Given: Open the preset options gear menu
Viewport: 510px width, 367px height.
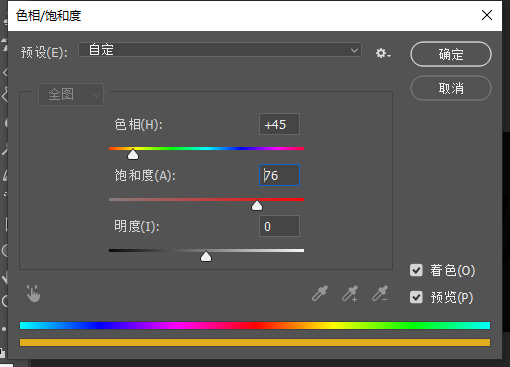Looking at the screenshot, I should click(383, 53).
